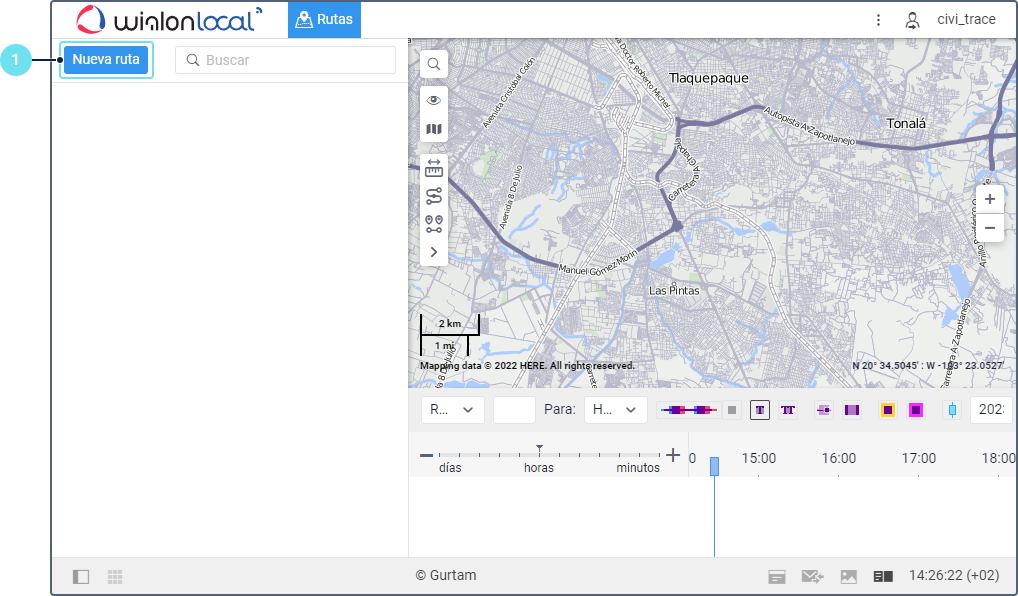
Task: Click the 16:00 timeline label
Action: (x=838, y=458)
